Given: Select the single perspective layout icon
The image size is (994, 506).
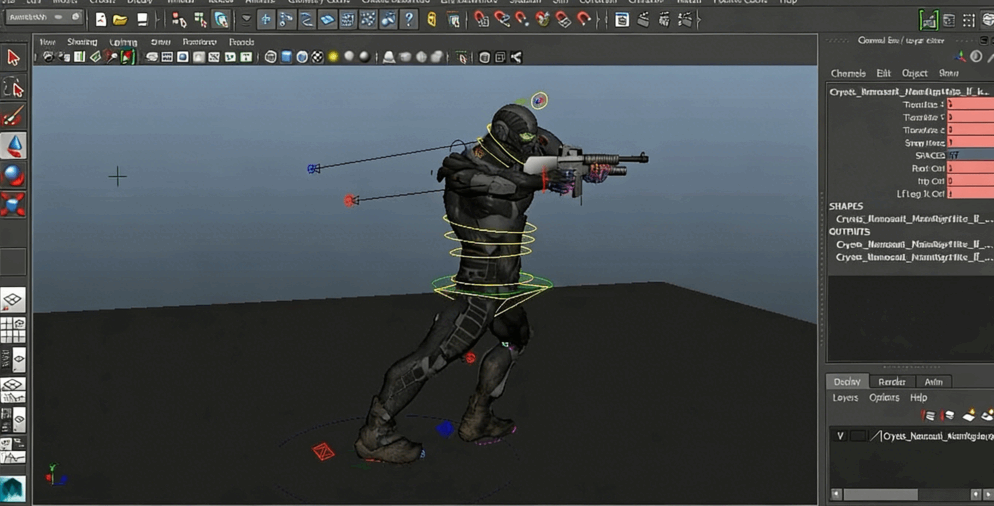Looking at the screenshot, I should pyautogui.click(x=13, y=300).
